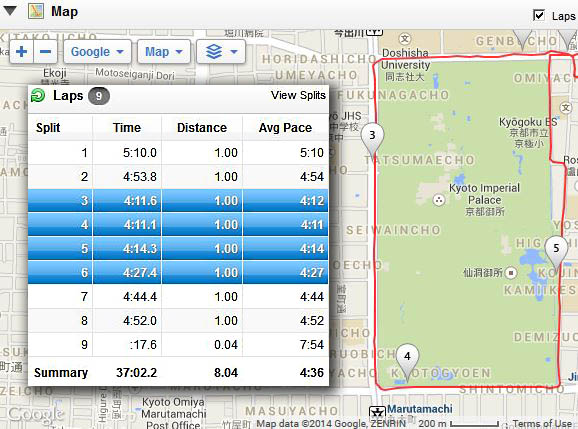Click Doshisha University map label
This screenshot has height=429, width=578.
tap(405, 65)
